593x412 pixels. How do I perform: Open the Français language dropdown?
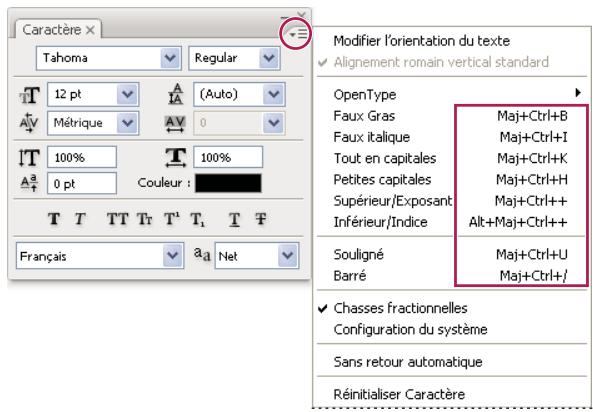coord(172,256)
